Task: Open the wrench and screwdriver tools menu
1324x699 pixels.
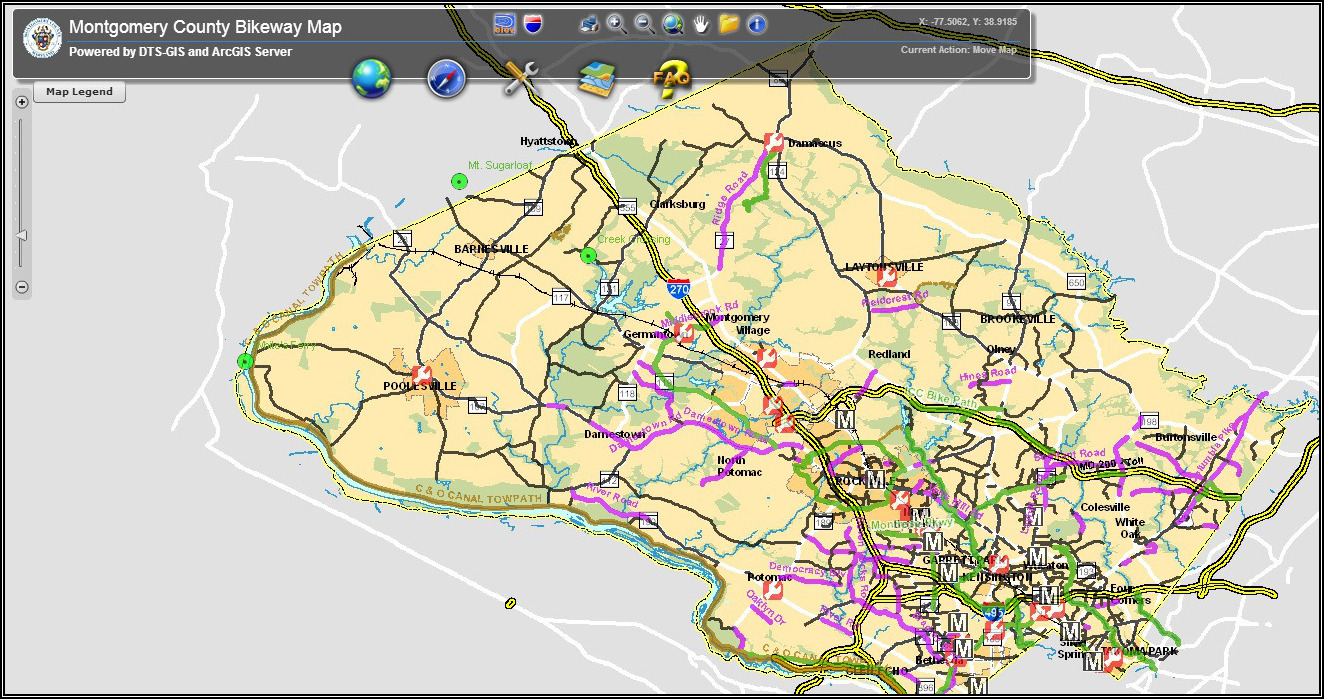Action: pos(521,78)
